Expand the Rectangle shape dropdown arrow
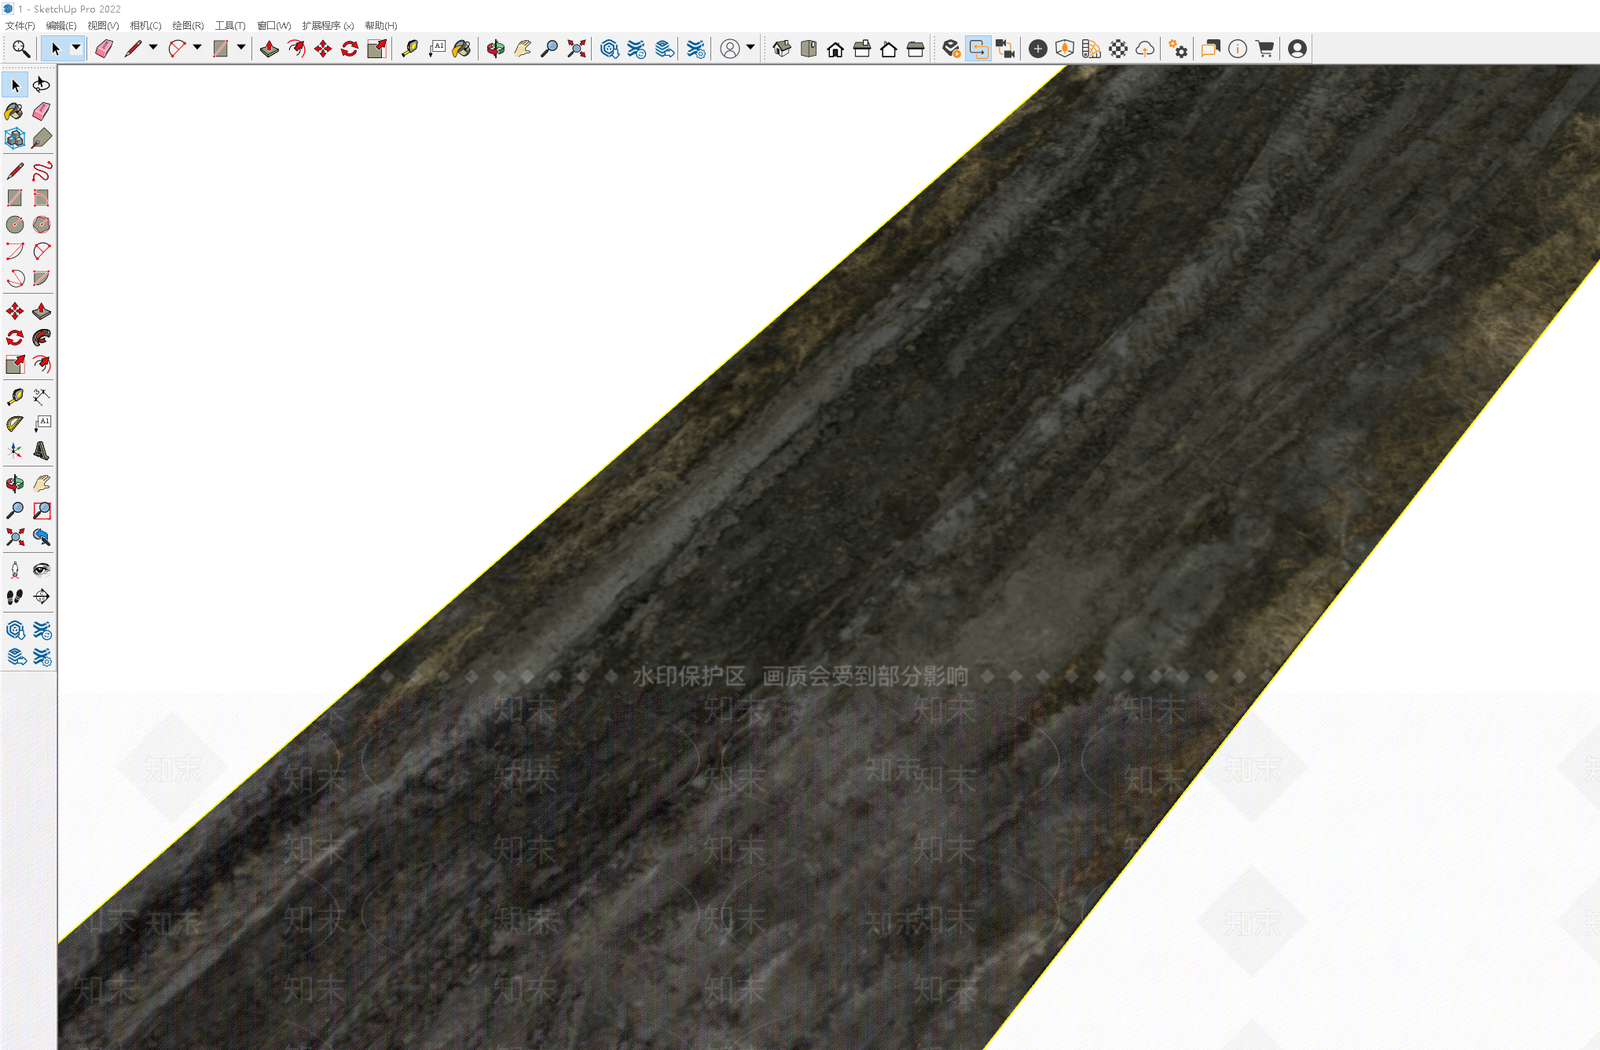 point(241,48)
